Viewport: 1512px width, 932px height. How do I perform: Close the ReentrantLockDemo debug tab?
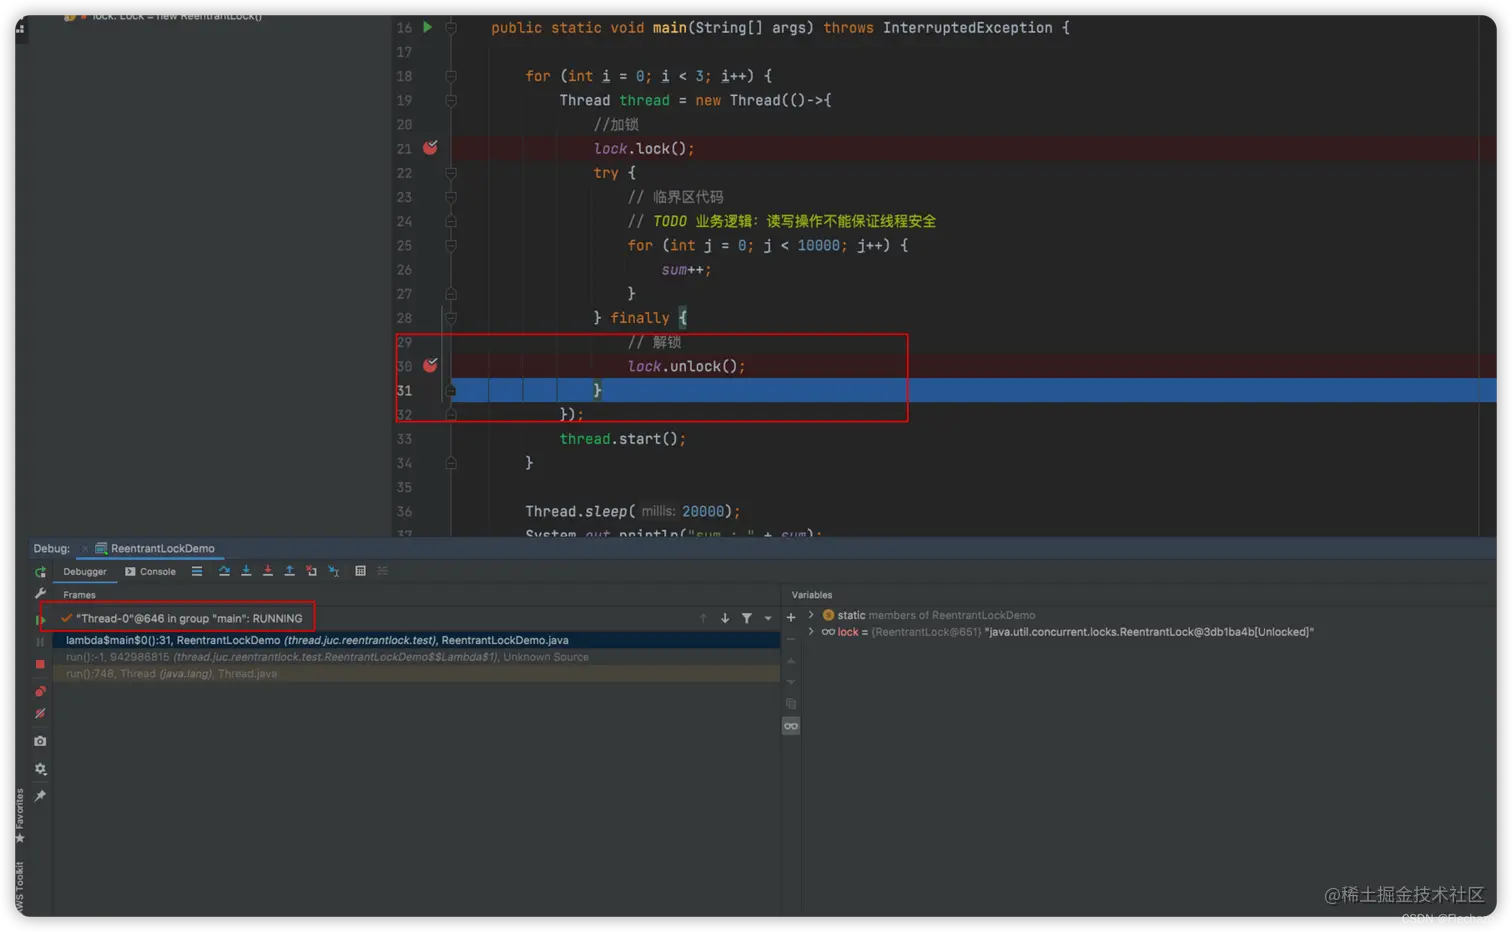[85, 548]
